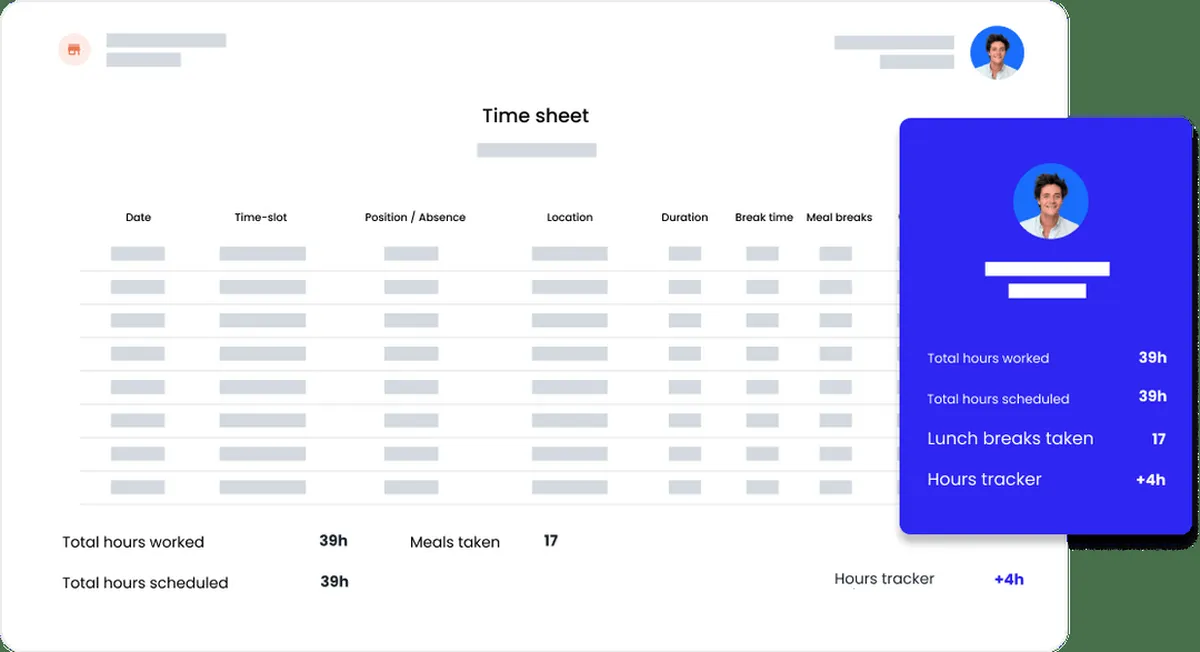Select the Position / Absence column header
The width and height of the screenshot is (1200, 652).
(415, 217)
